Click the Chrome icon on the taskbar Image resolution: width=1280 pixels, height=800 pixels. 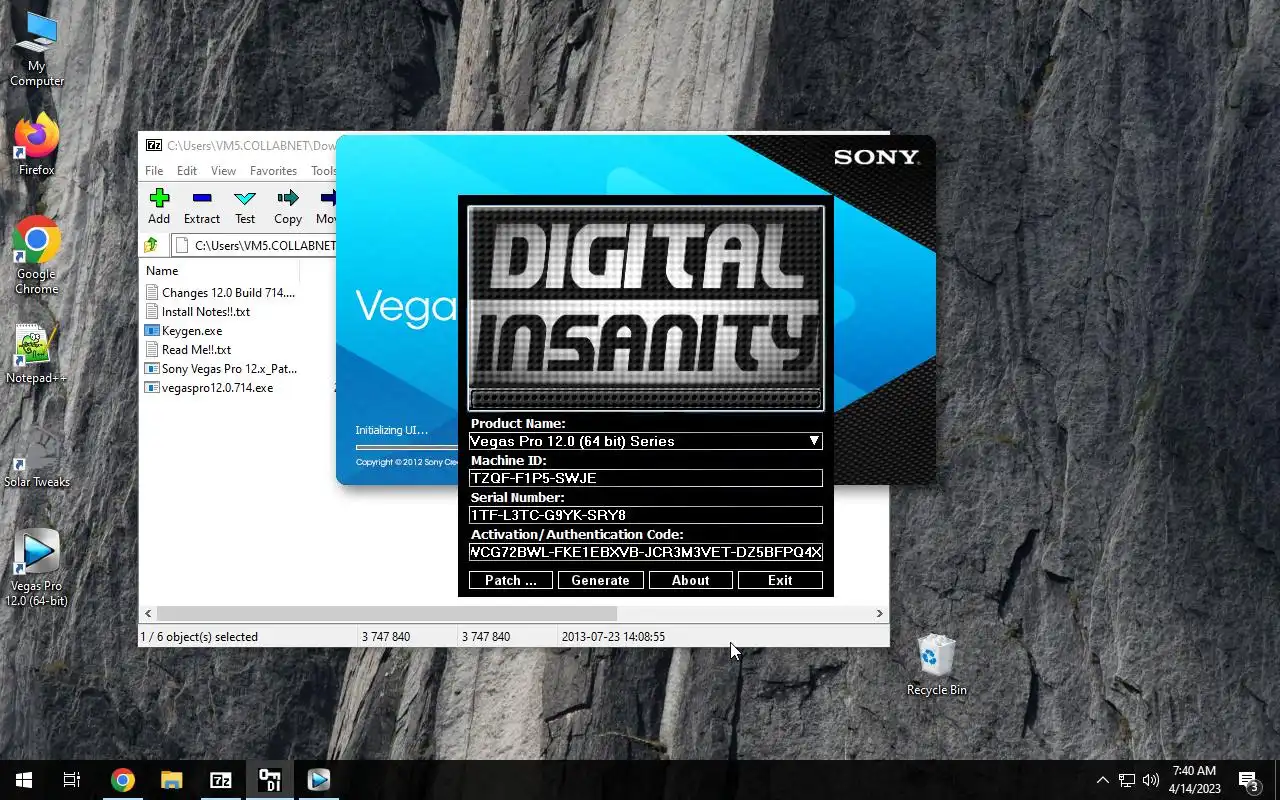coord(123,780)
